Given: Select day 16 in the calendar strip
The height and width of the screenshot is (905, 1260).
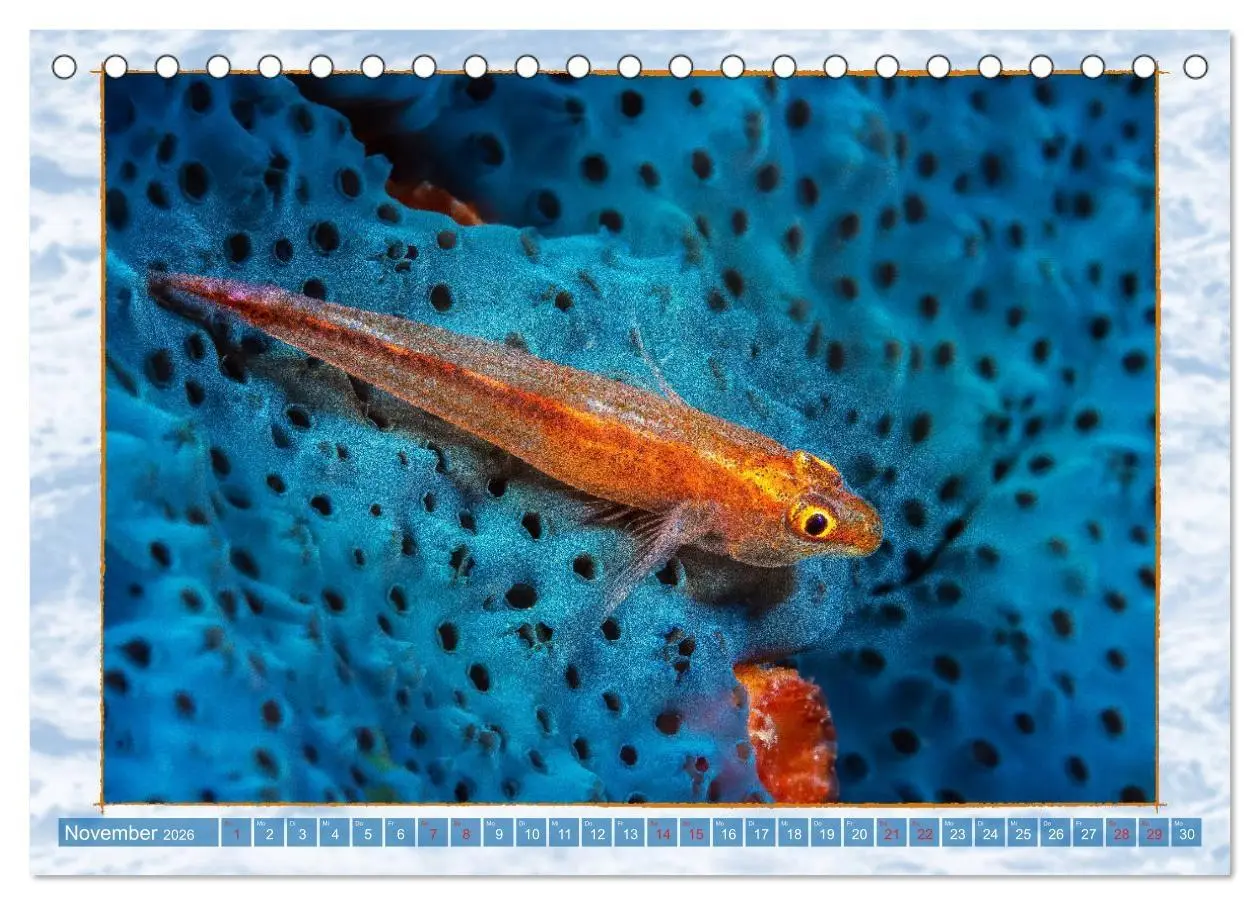Looking at the screenshot, I should tap(728, 833).
